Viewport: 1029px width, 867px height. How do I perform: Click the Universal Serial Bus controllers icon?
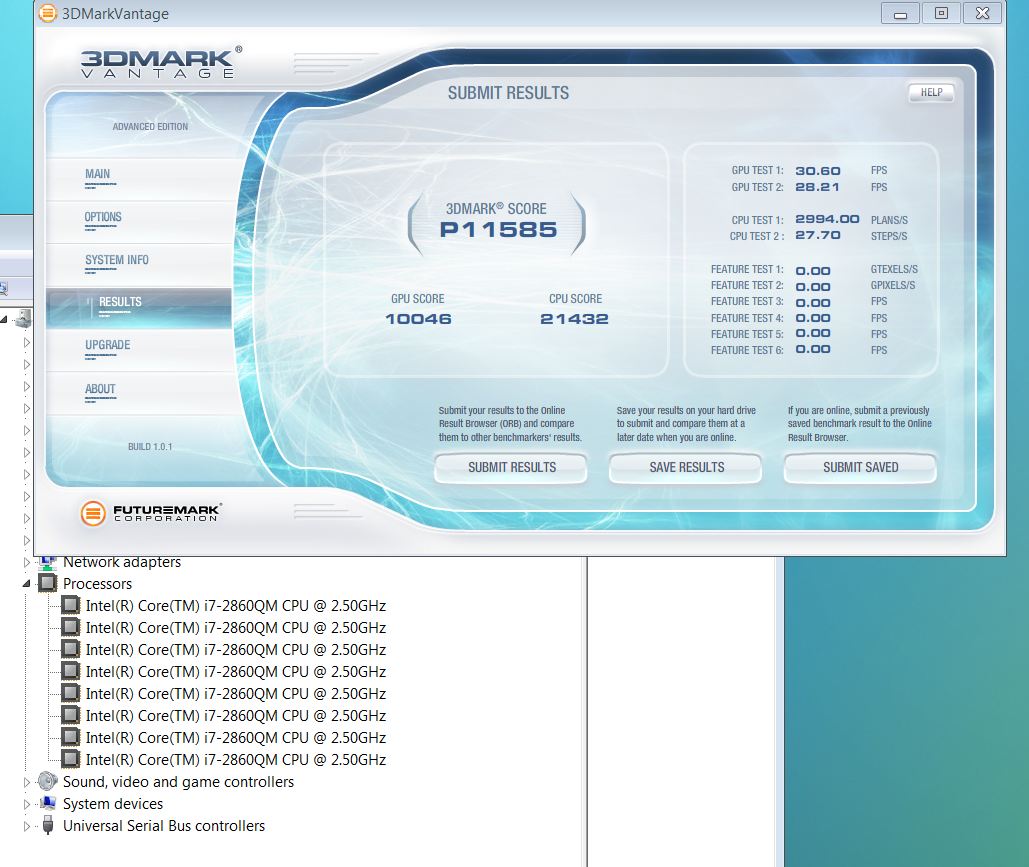point(48,825)
